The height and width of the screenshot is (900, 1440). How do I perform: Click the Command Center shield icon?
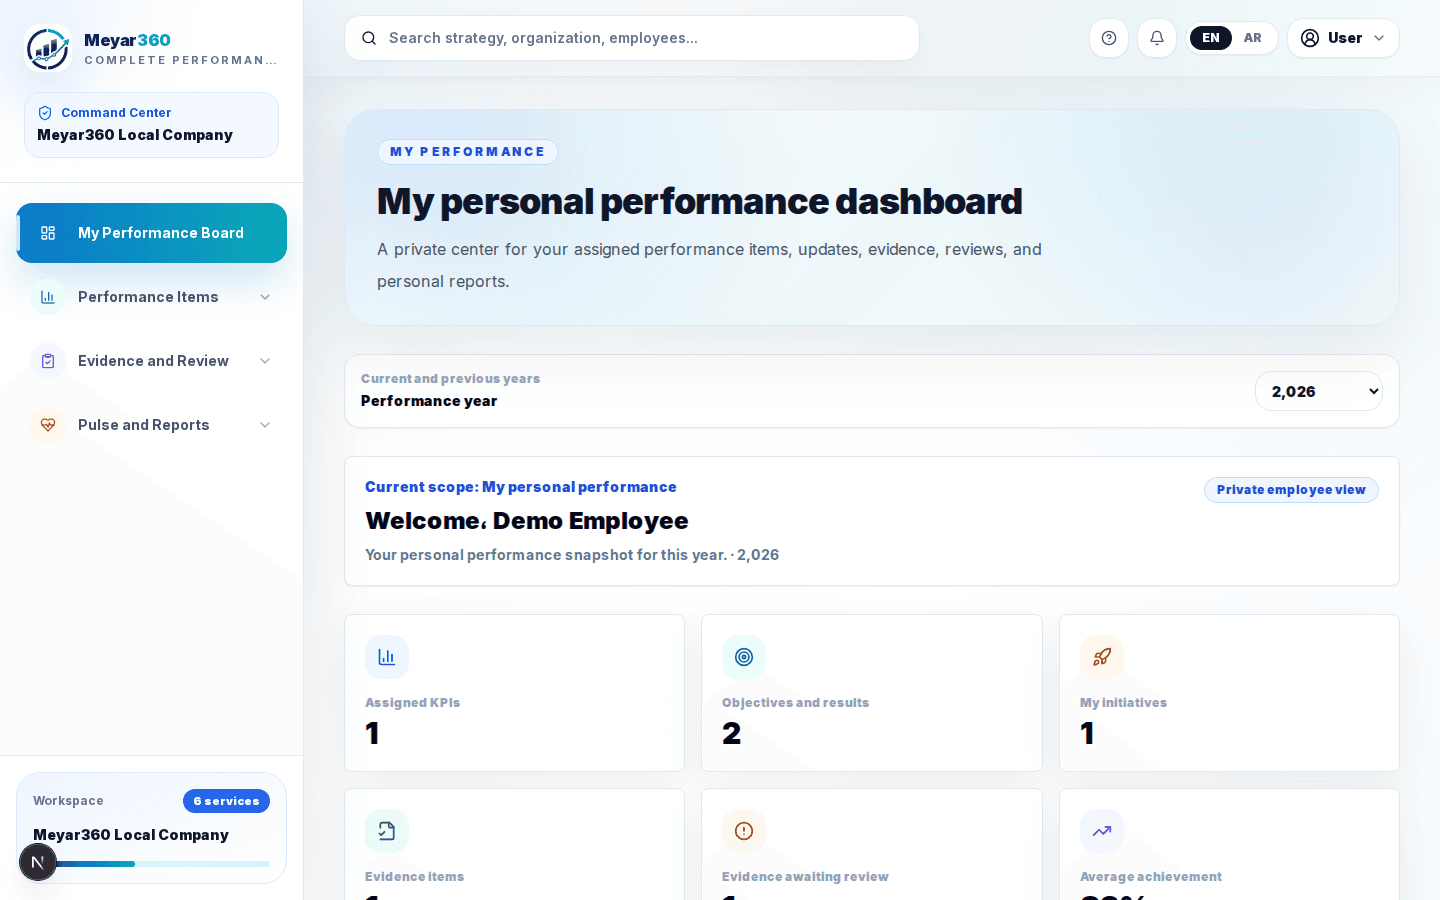[x=45, y=113]
